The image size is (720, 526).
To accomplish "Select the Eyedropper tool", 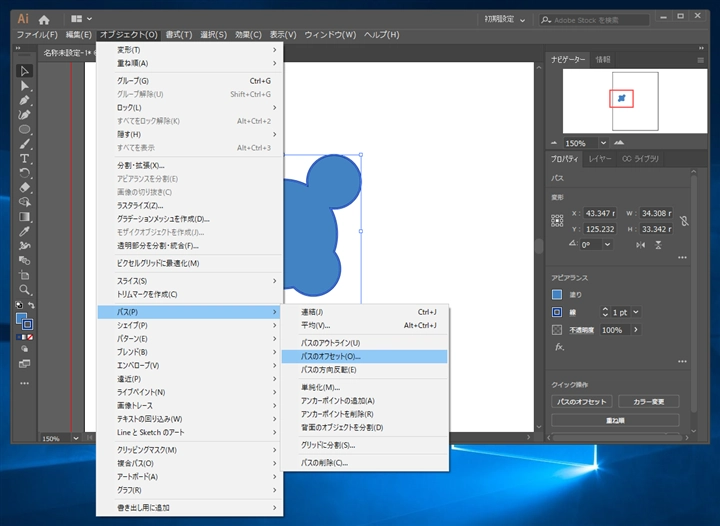I will 24,231.
